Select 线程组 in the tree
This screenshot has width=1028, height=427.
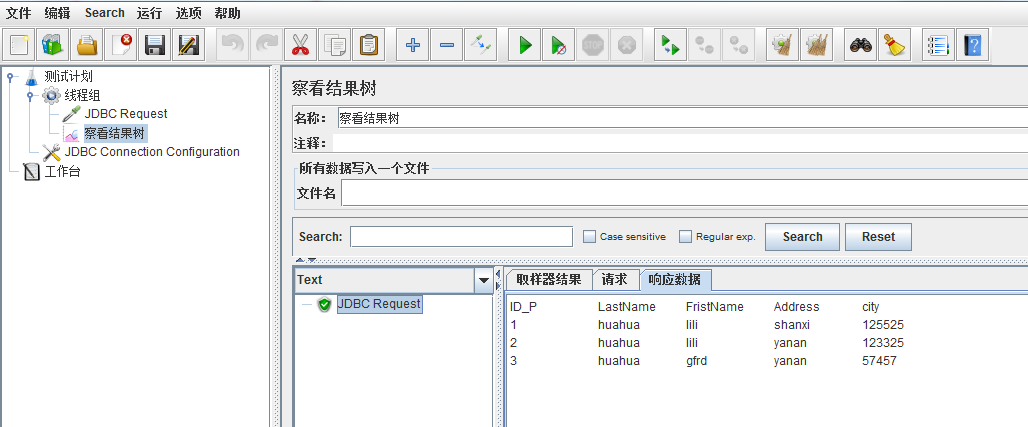(x=82, y=96)
